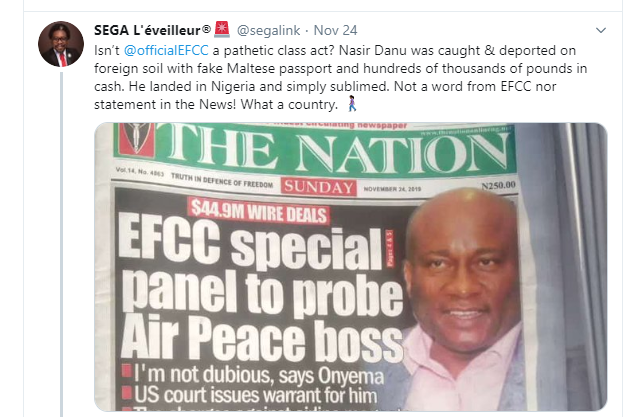Click THE NATION masthead in the photo

338,152
